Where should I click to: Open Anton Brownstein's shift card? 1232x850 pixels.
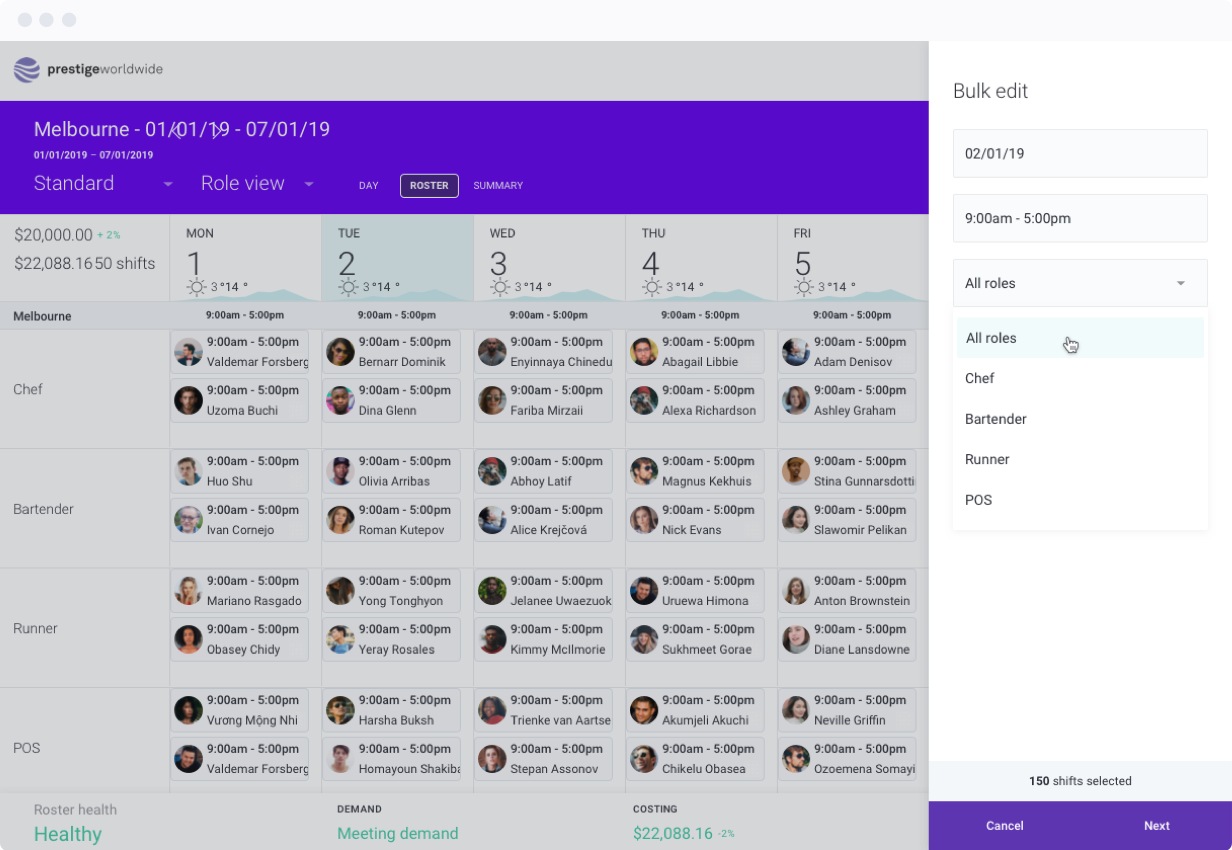(x=848, y=591)
